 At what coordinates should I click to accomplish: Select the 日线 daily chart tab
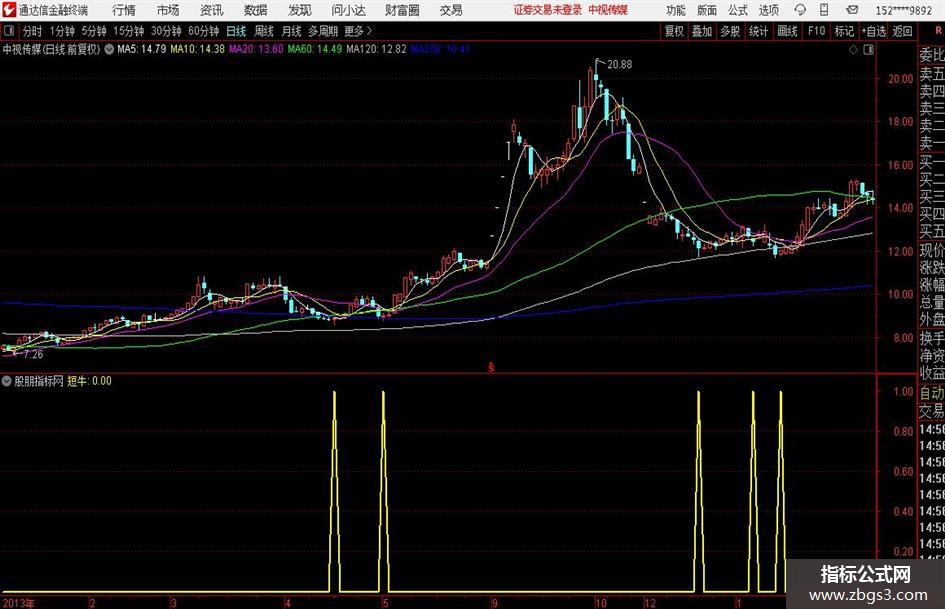[236, 31]
